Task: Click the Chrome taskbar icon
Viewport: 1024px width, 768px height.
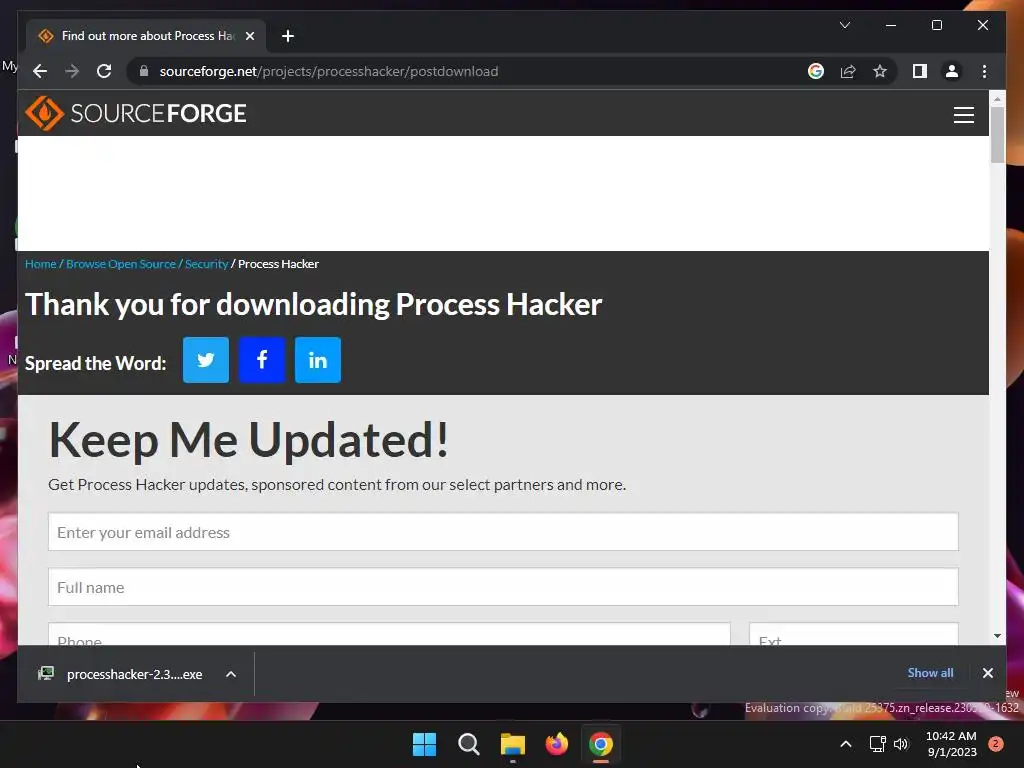Action: point(601,744)
